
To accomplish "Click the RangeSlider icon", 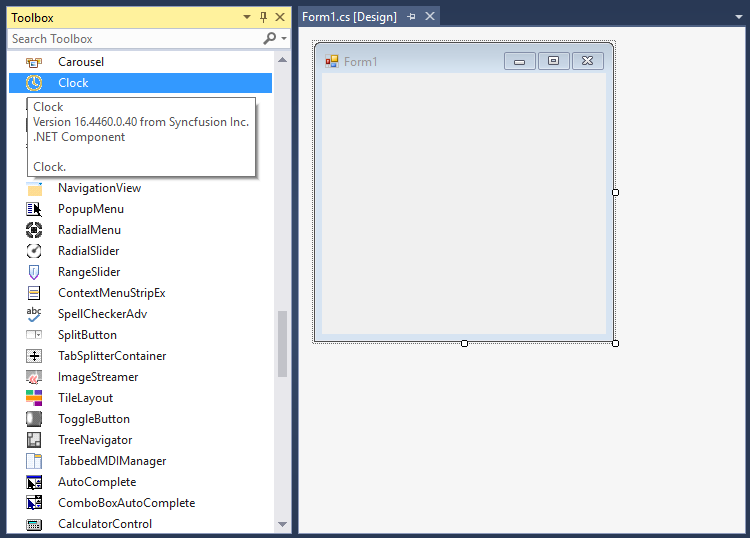I will 34,272.
